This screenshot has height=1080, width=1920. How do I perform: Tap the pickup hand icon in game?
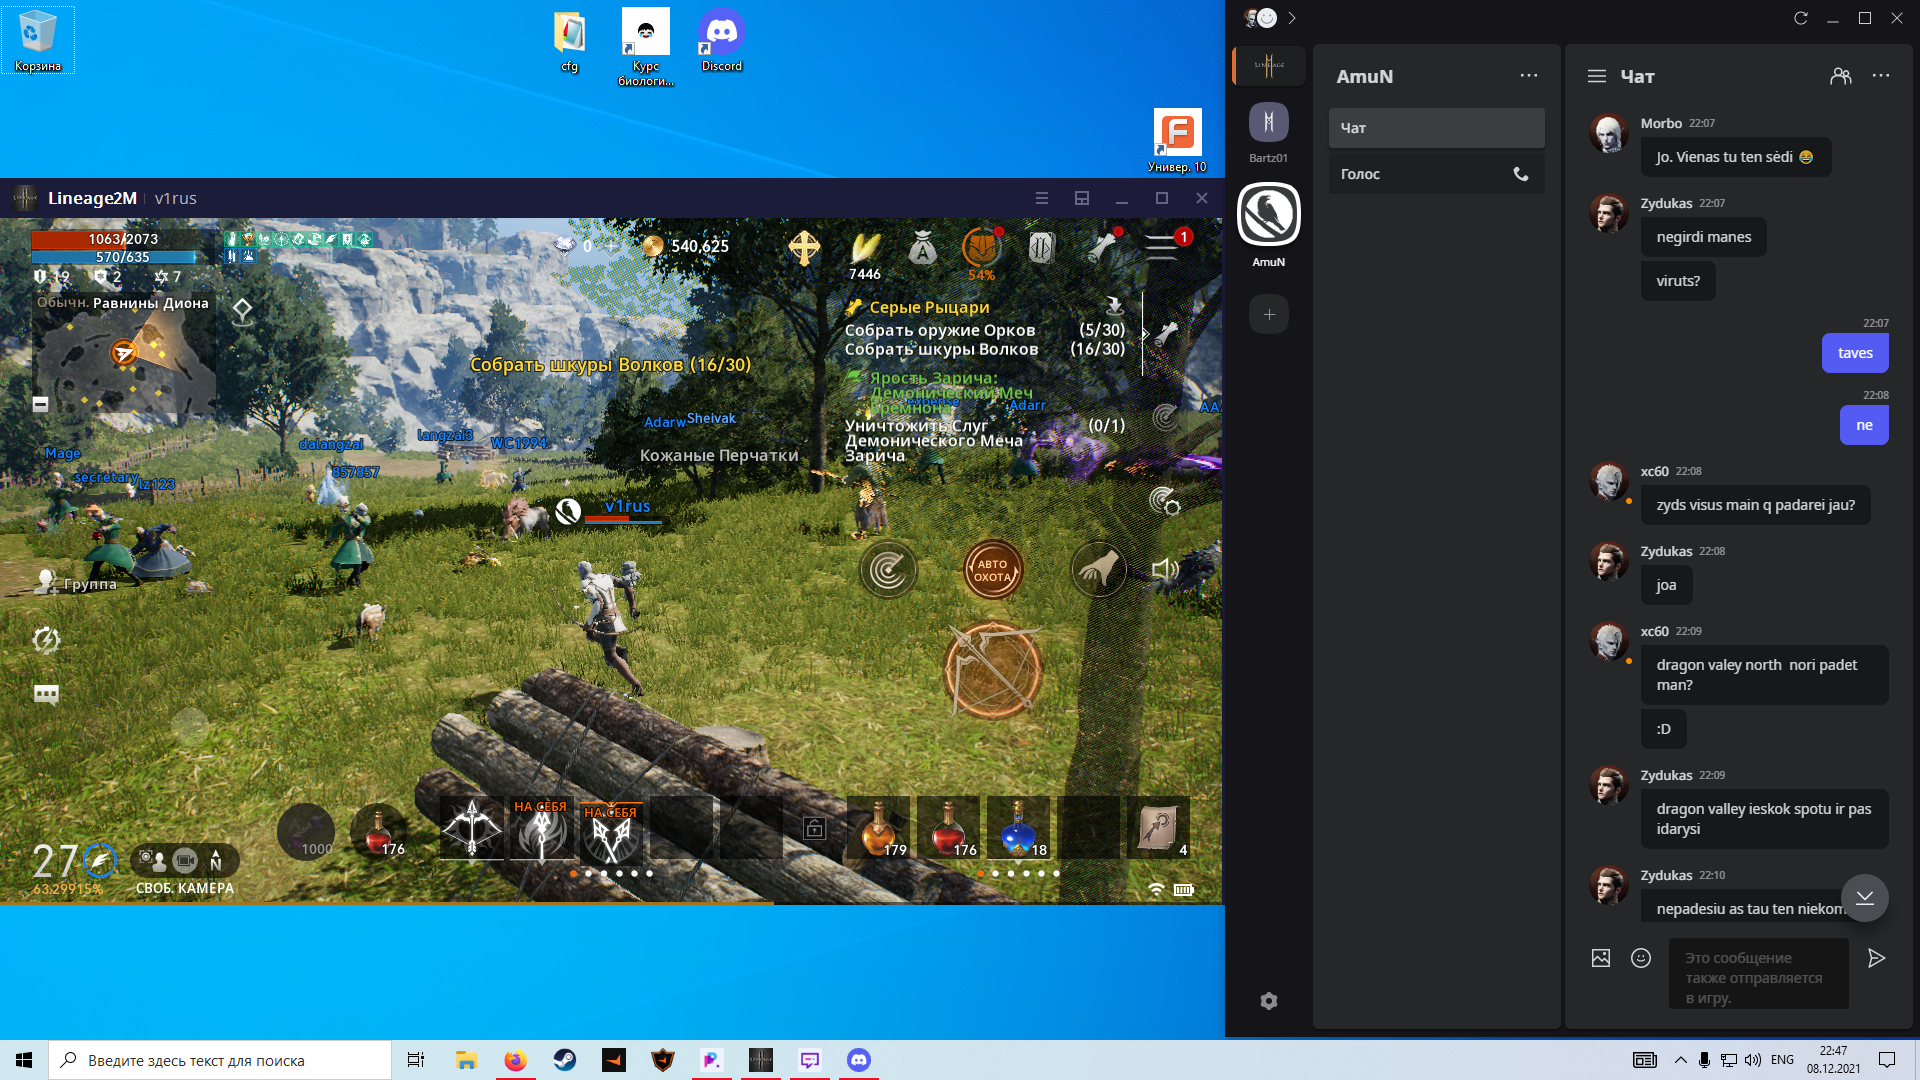[1099, 569]
